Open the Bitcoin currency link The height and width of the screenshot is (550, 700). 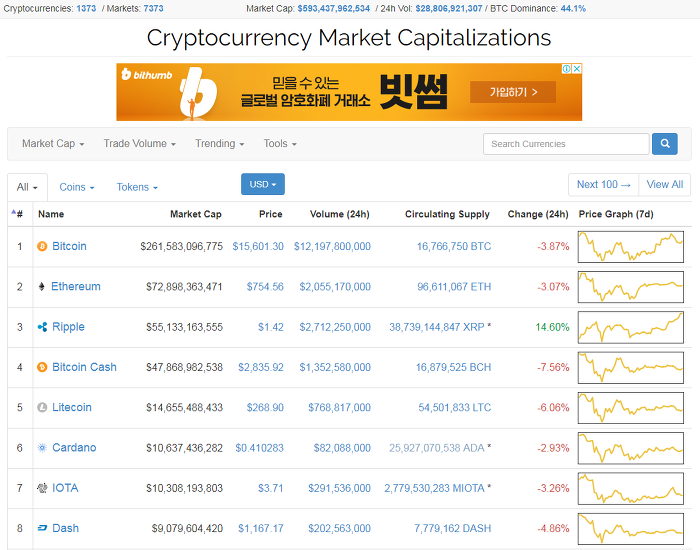[69, 246]
